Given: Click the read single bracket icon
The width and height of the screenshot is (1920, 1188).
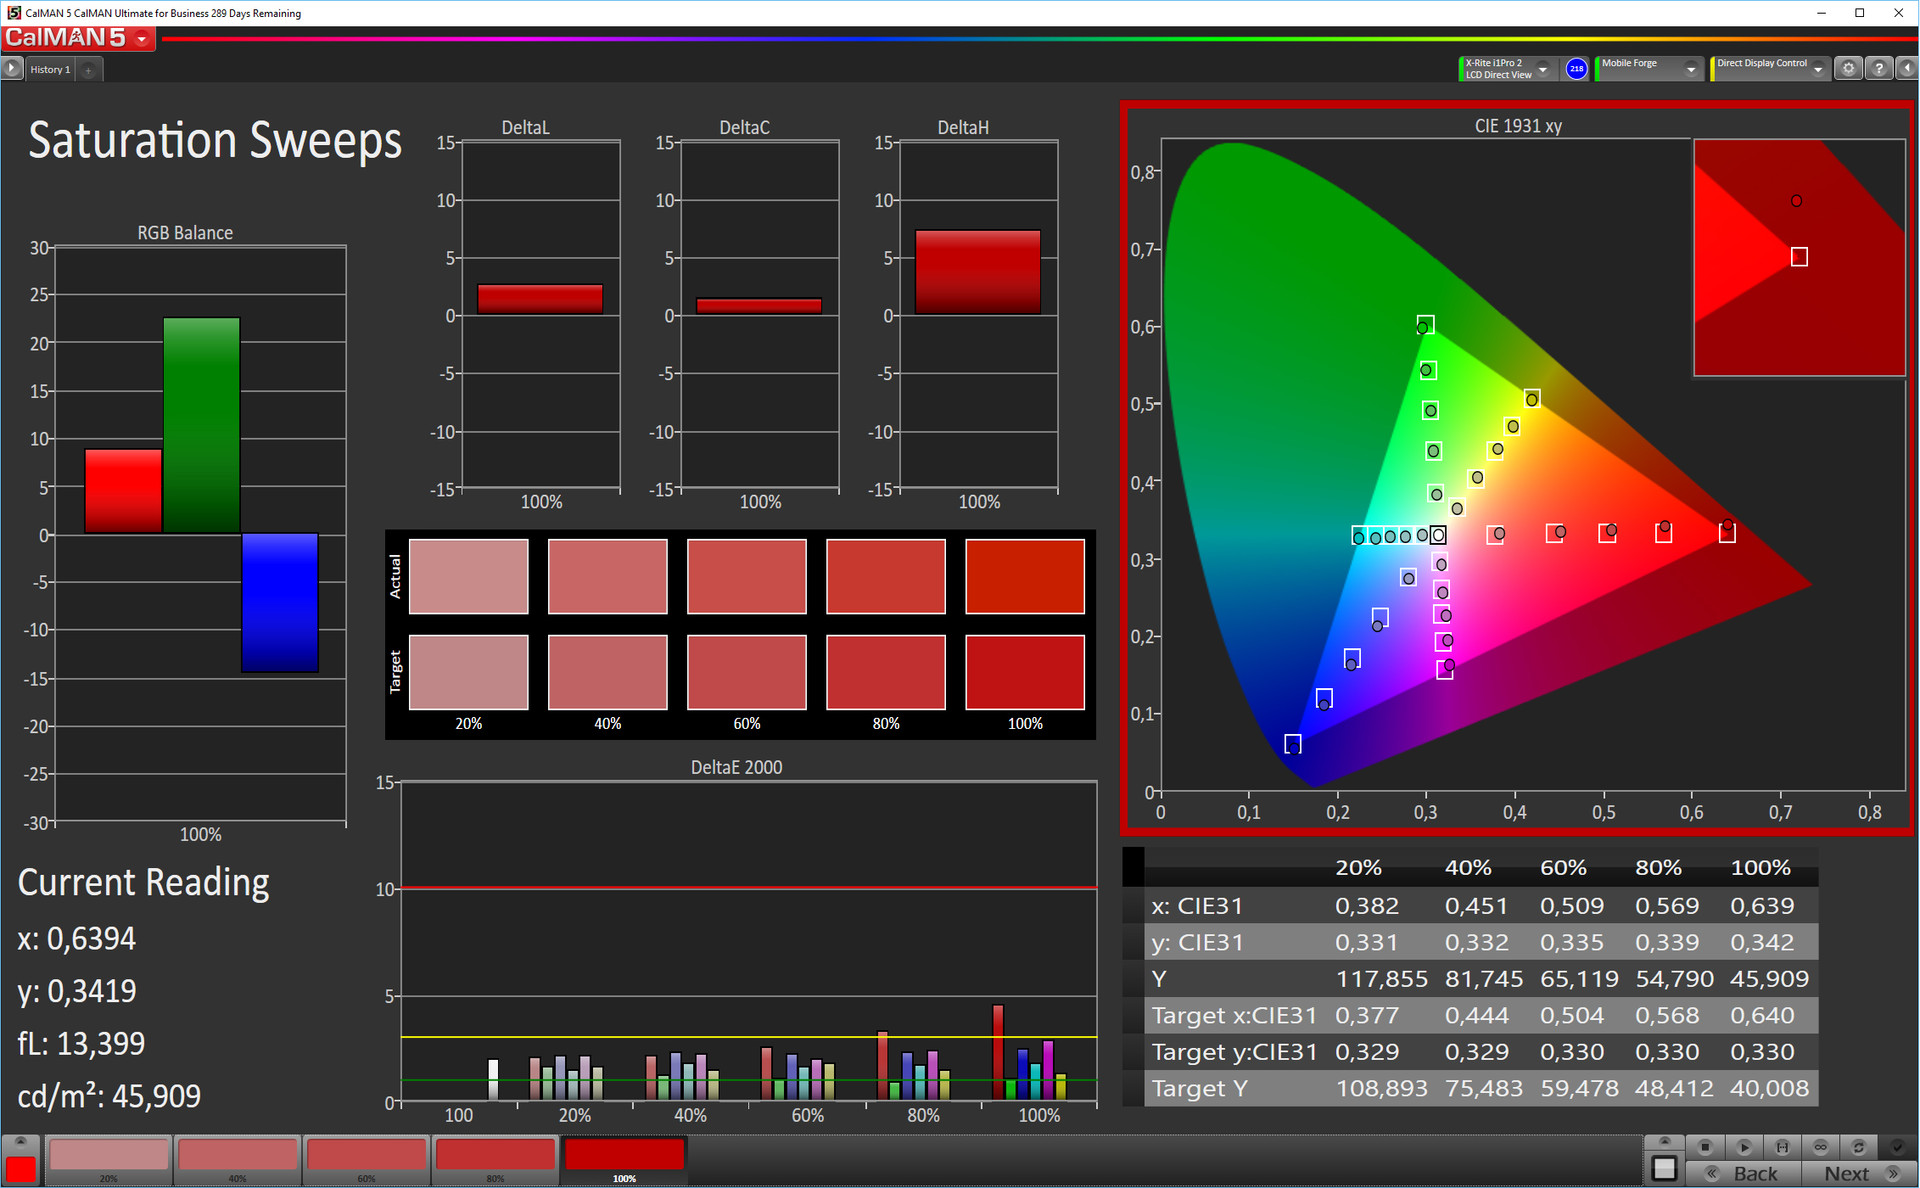Looking at the screenshot, I should [x=1782, y=1147].
